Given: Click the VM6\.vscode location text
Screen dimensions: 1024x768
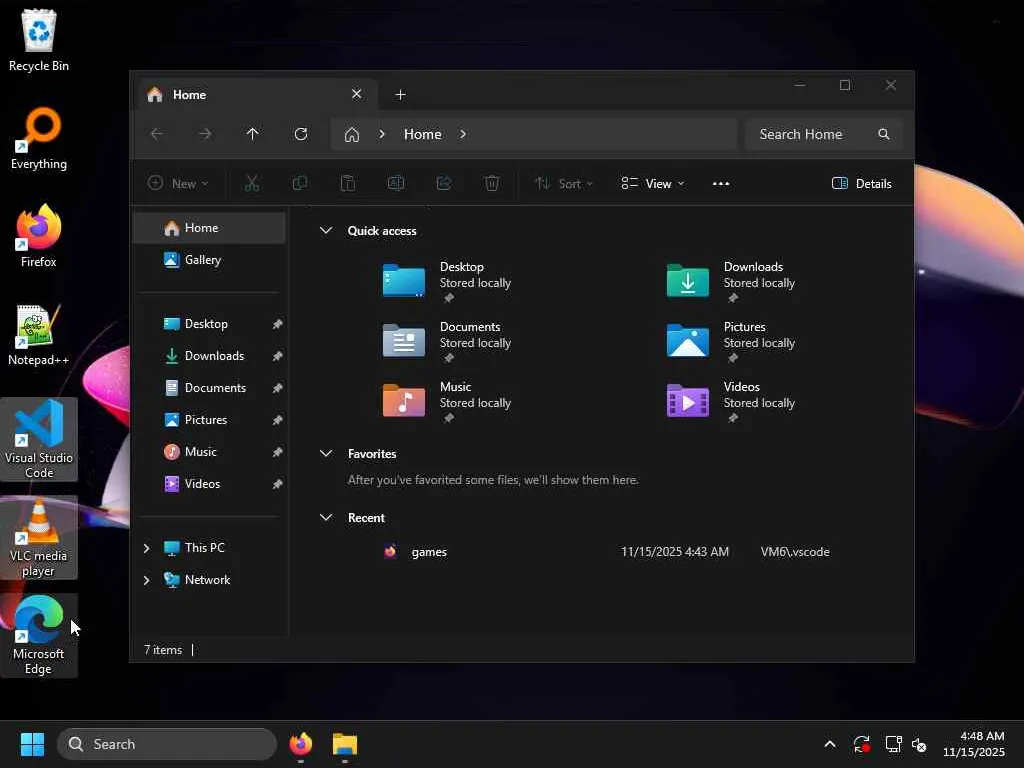Looking at the screenshot, I should point(795,552).
